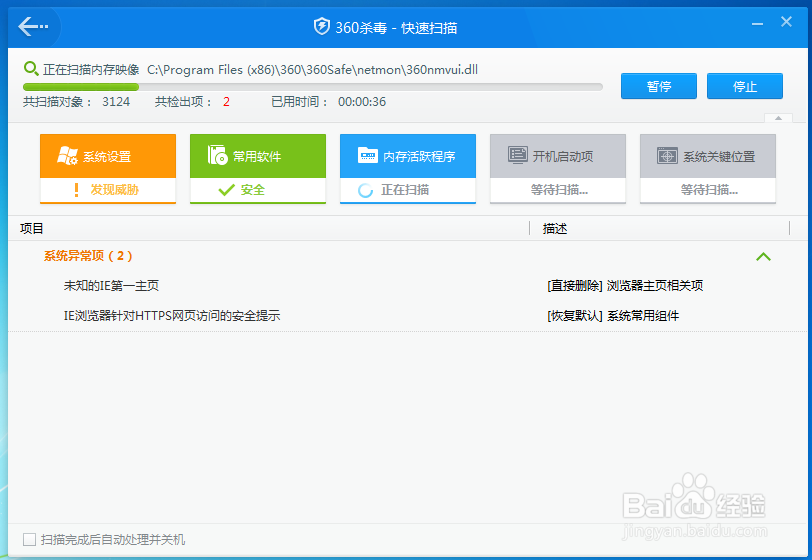
Task: Click the orange exclamation threat icon
Action: tap(77, 190)
